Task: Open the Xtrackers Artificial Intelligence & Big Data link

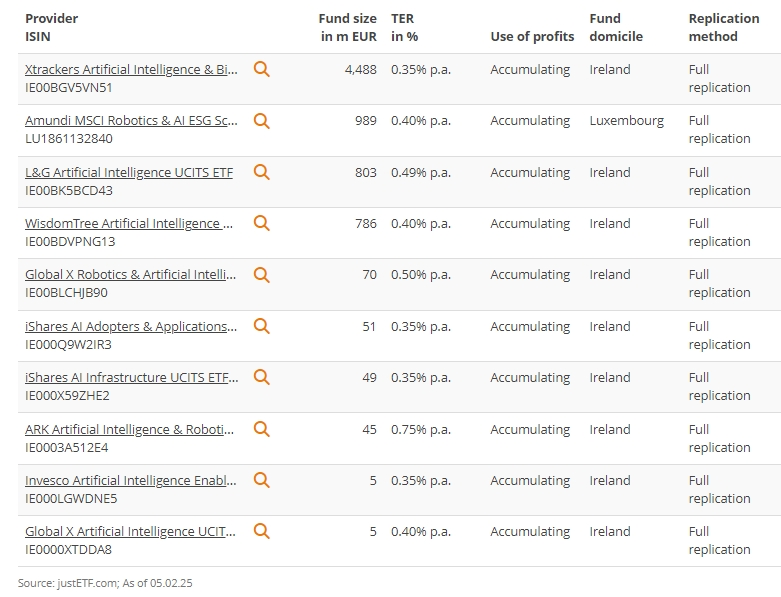Action: coord(131,70)
